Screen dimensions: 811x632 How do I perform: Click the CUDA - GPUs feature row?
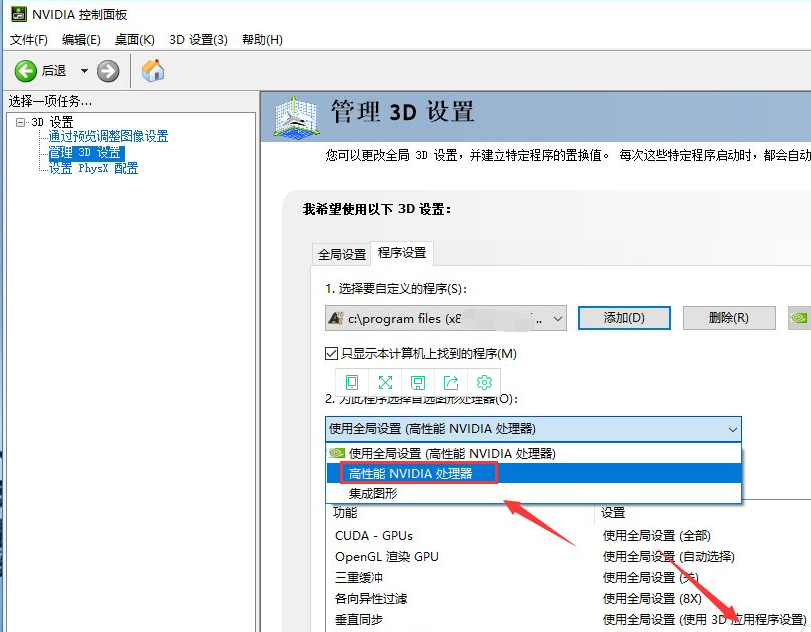(374, 535)
